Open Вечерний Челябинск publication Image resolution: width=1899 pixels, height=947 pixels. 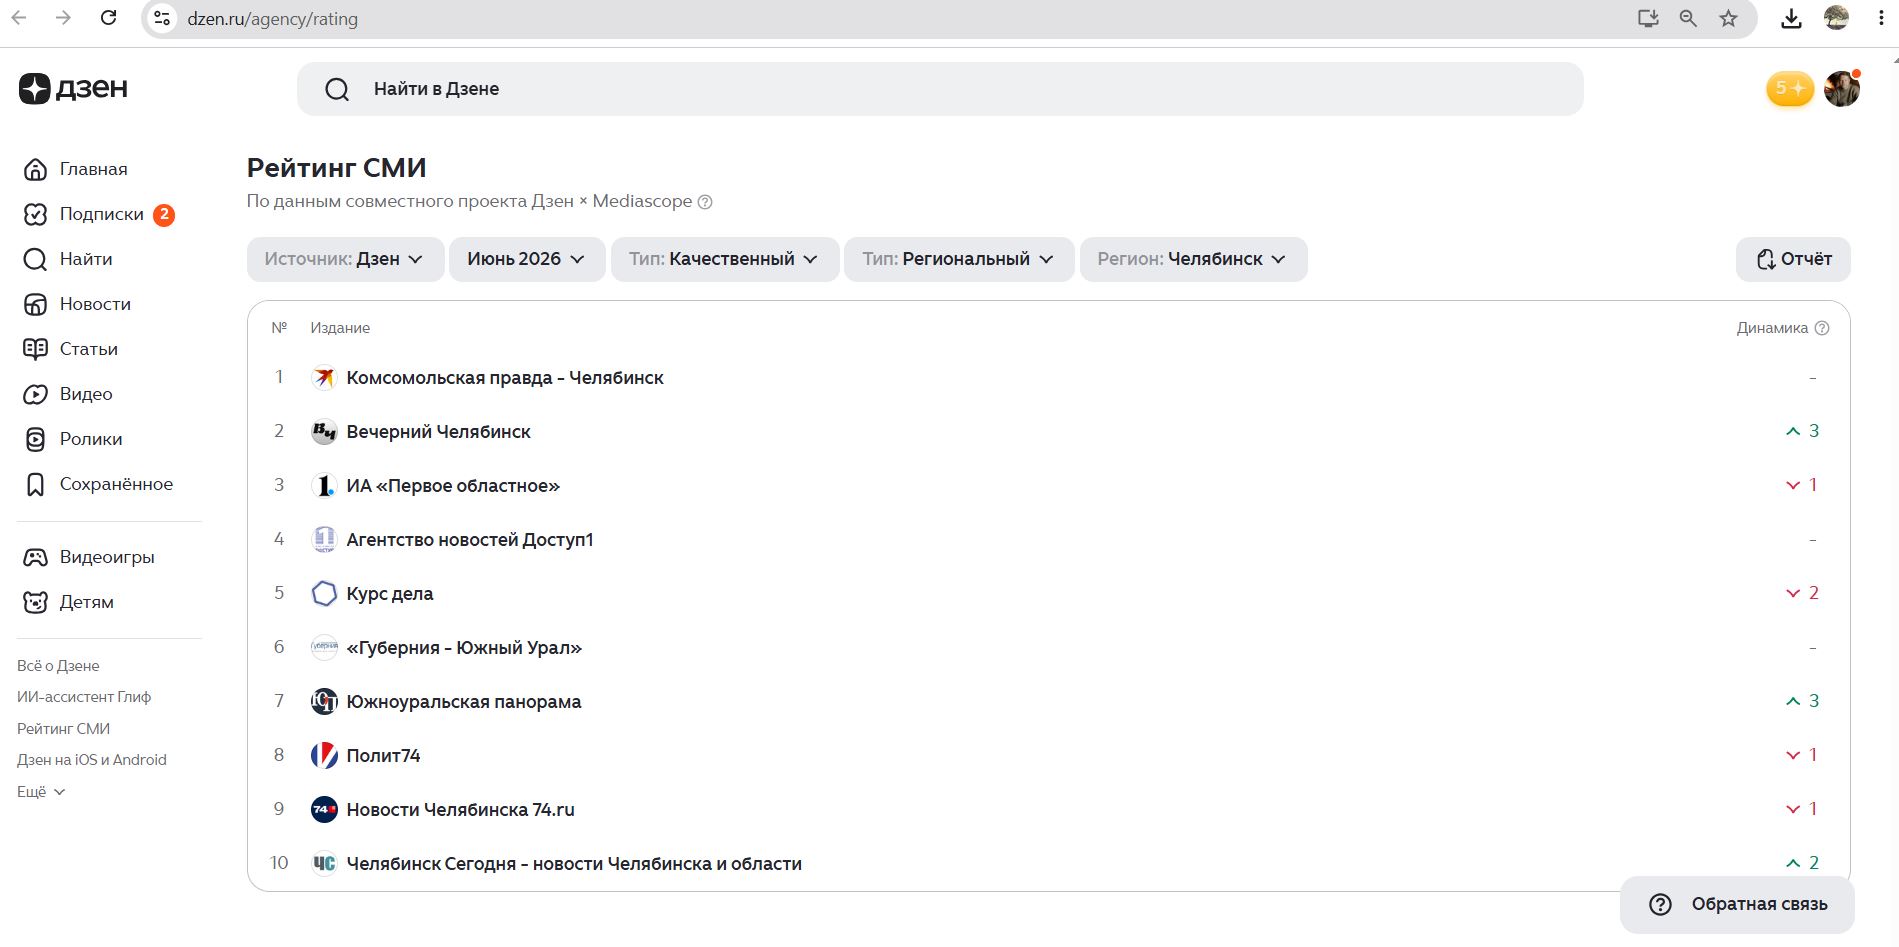[x=439, y=432]
